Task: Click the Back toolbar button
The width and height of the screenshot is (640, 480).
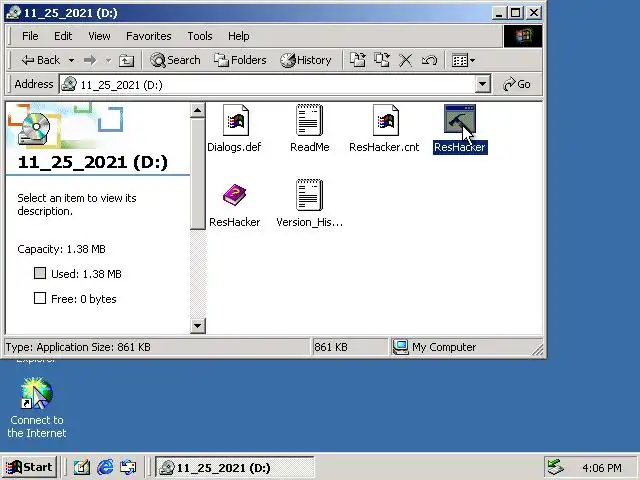Action: pos(40,60)
